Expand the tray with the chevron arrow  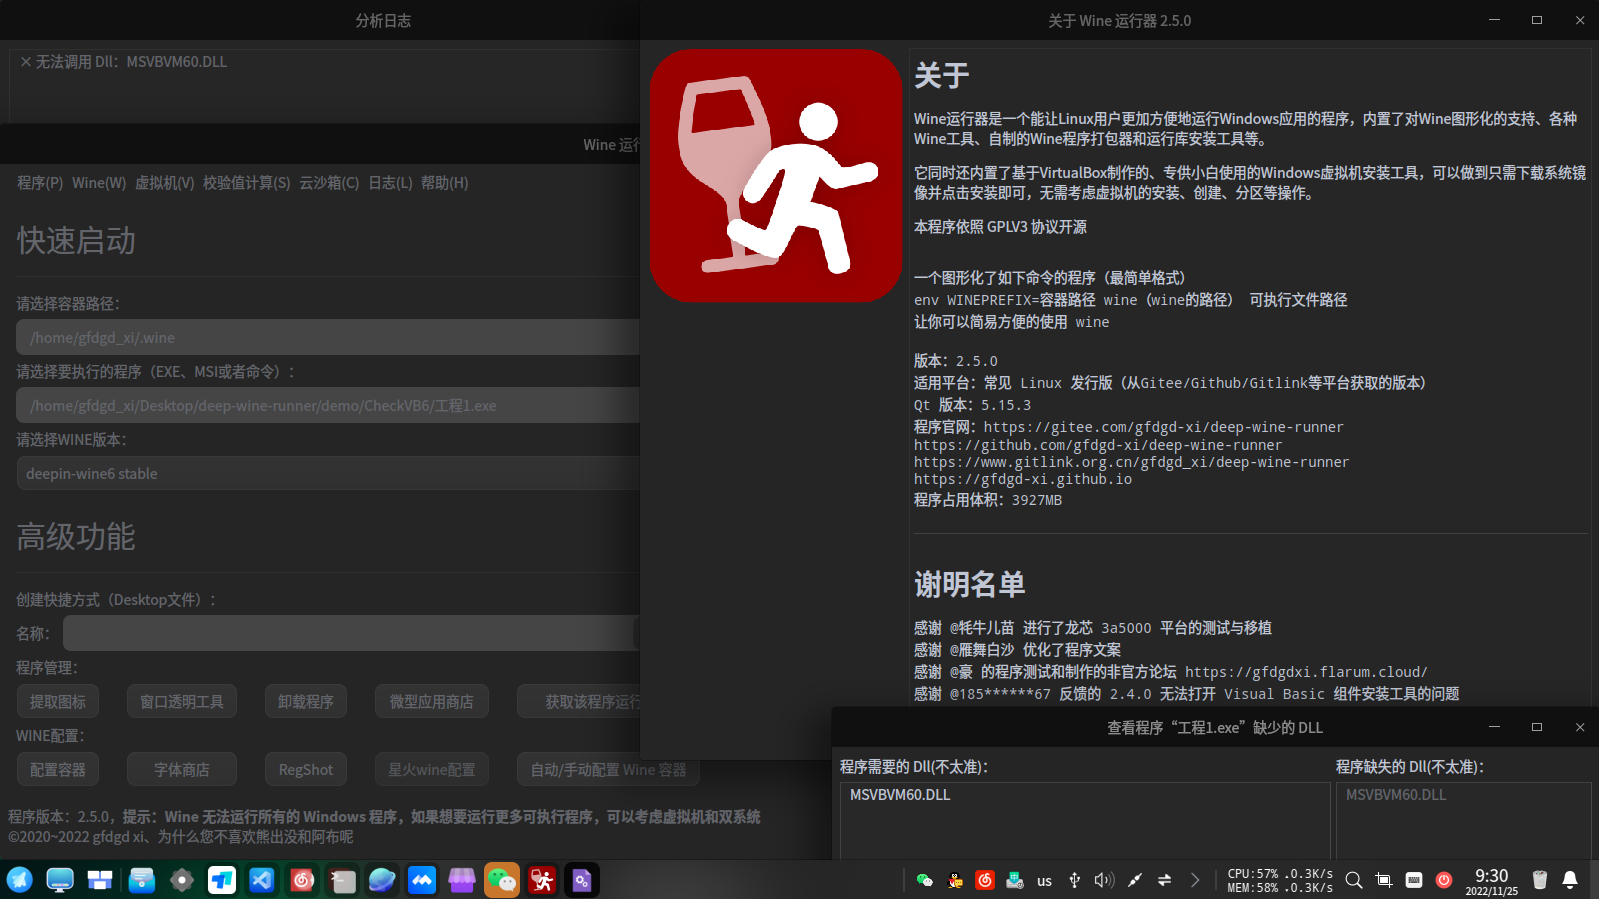1195,880
